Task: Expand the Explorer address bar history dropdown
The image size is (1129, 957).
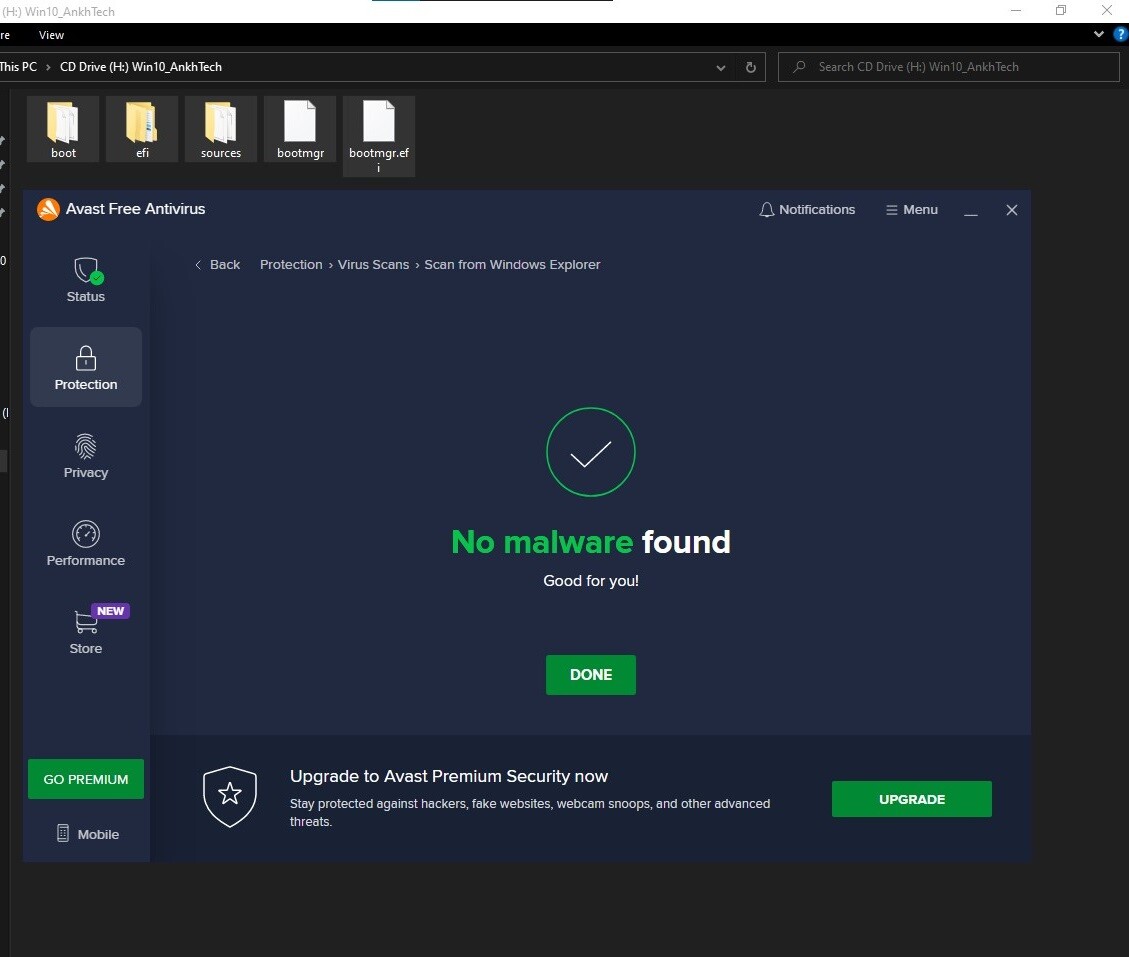Action: point(720,67)
